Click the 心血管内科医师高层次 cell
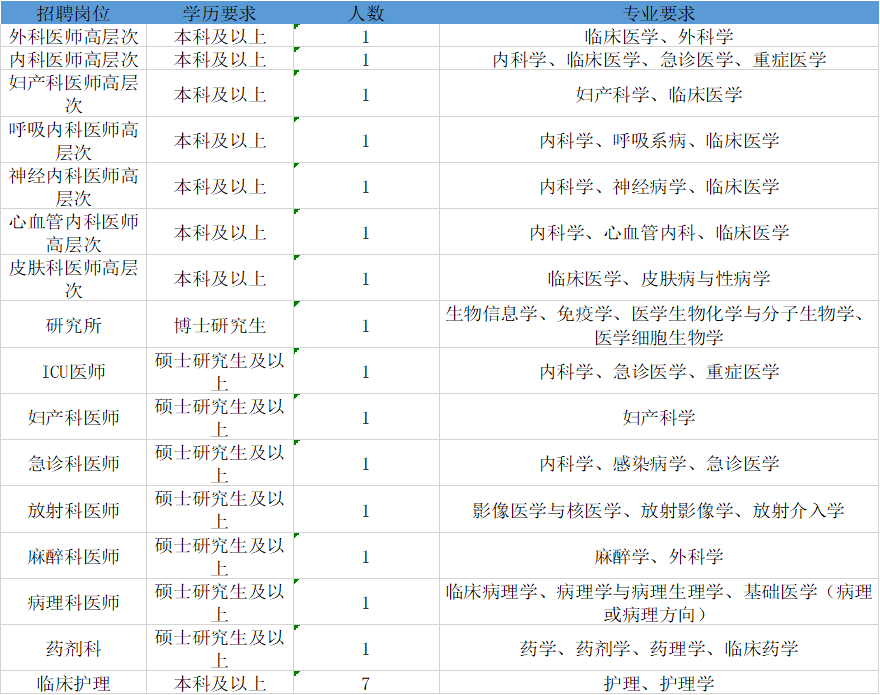Viewport: 880px width, 695px height. coord(73,232)
